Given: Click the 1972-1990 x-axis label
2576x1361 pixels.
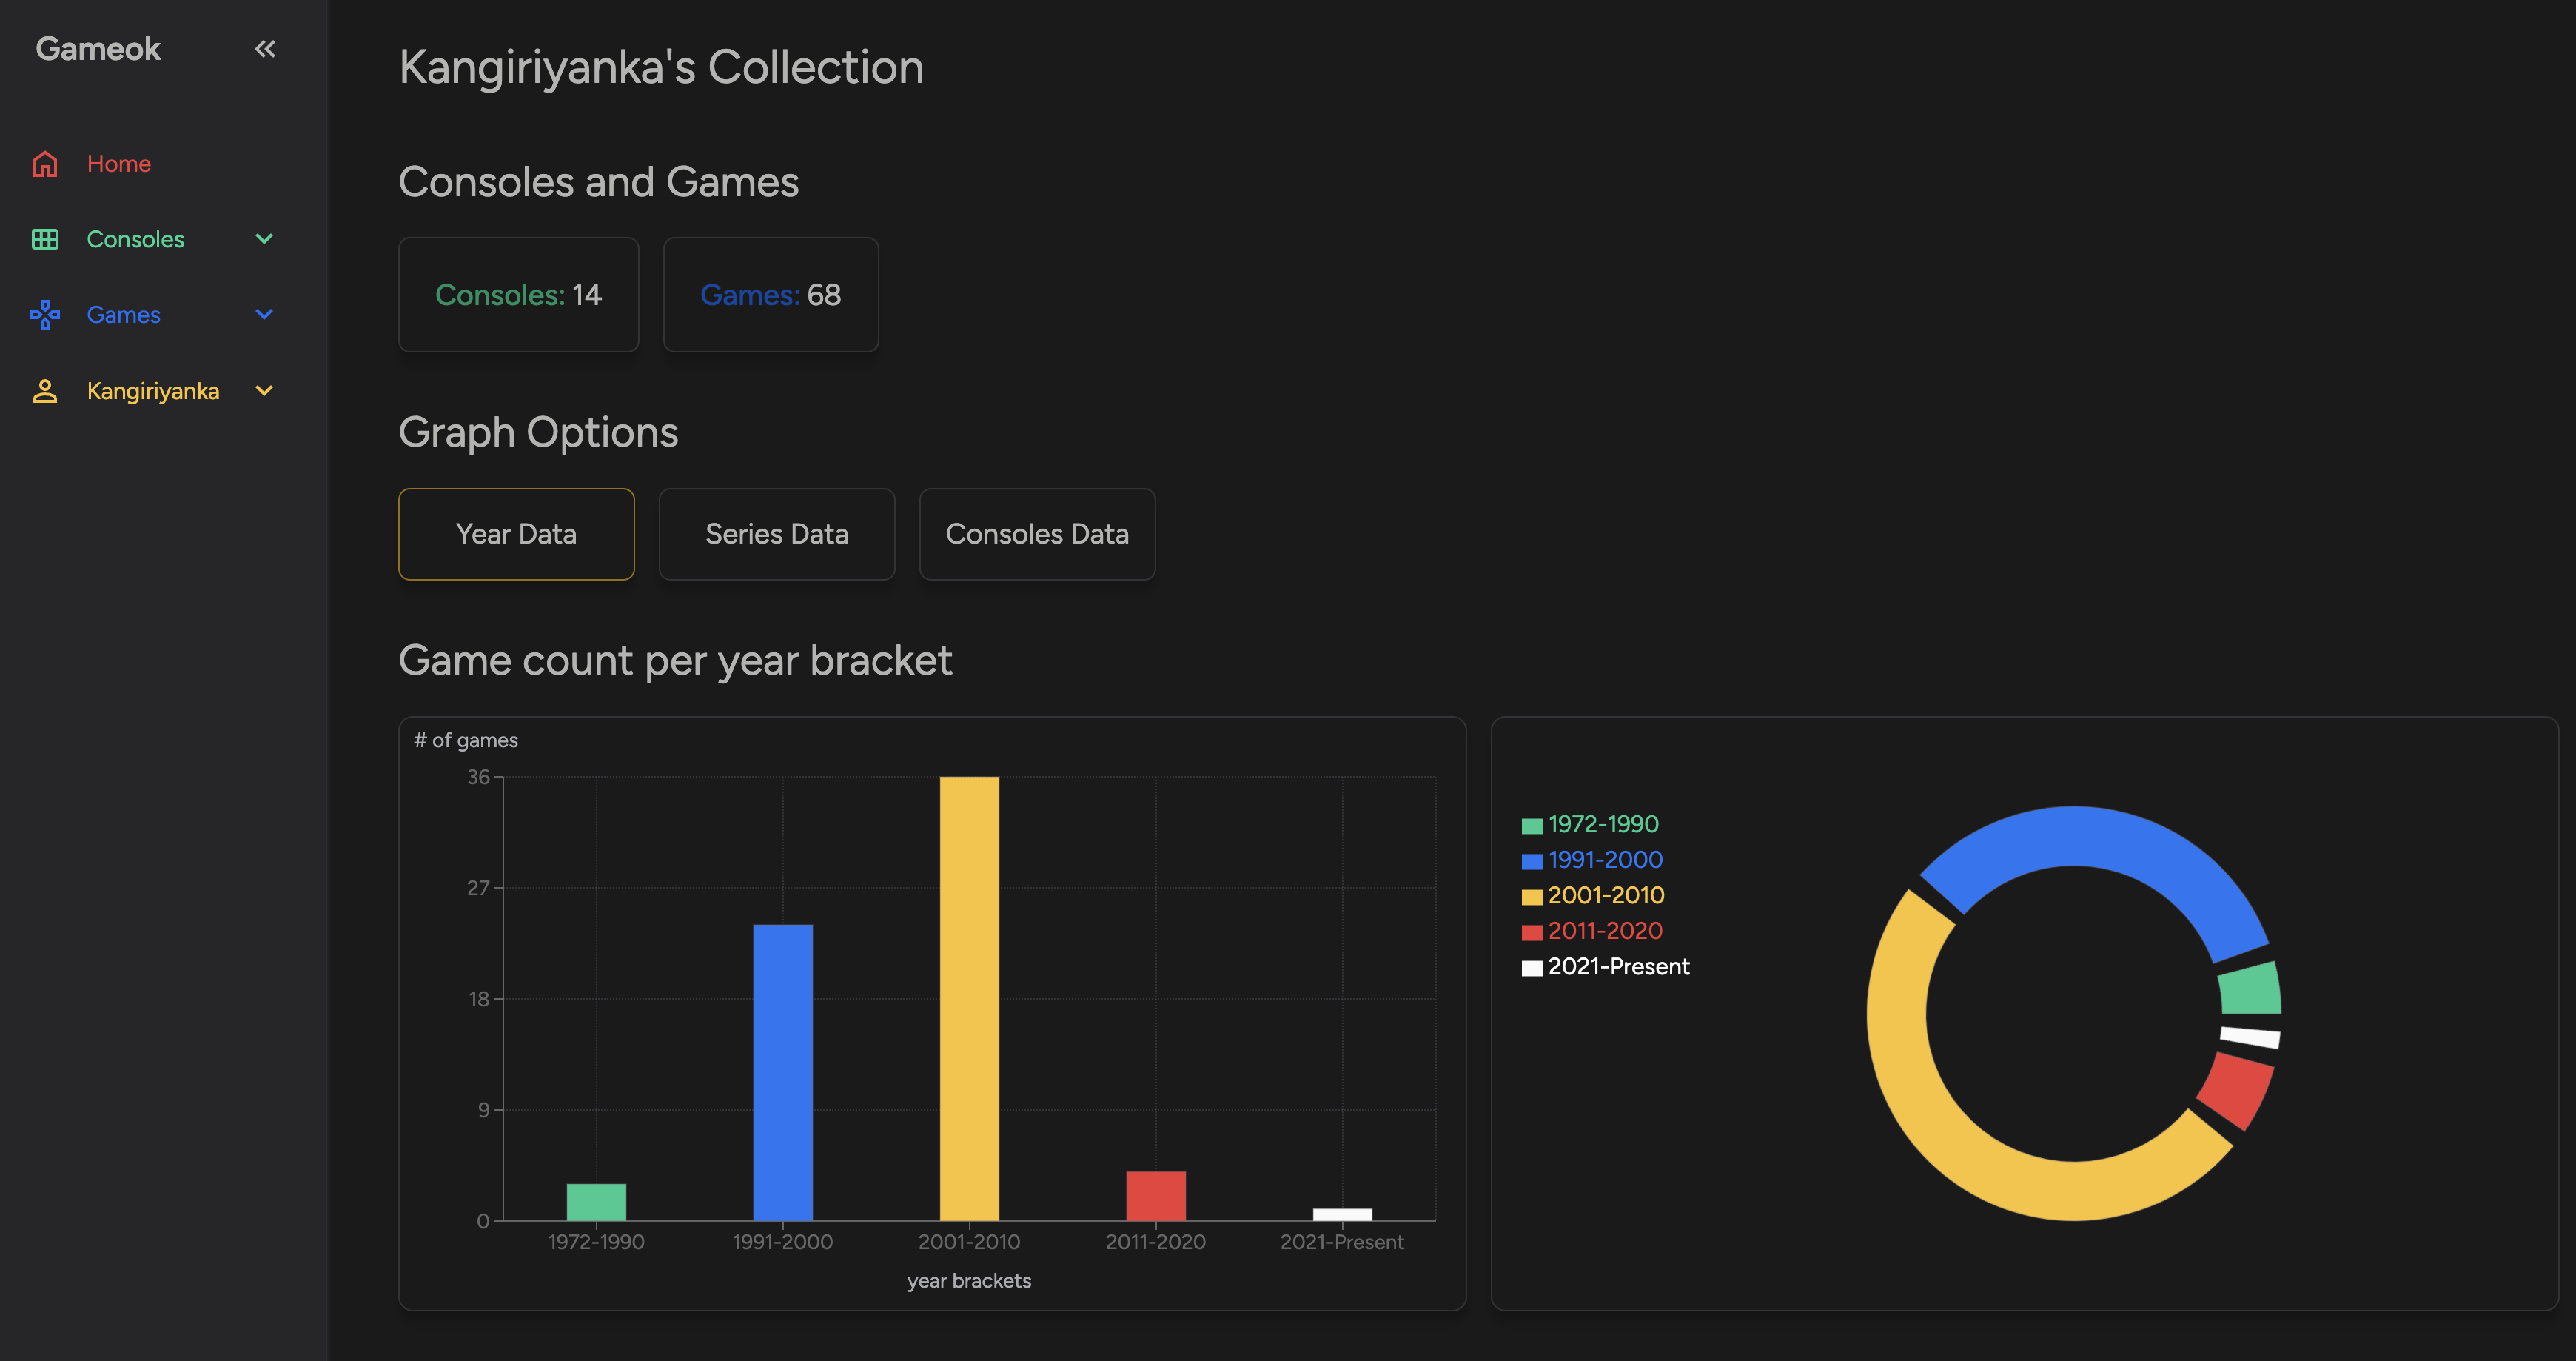Looking at the screenshot, I should [596, 1242].
